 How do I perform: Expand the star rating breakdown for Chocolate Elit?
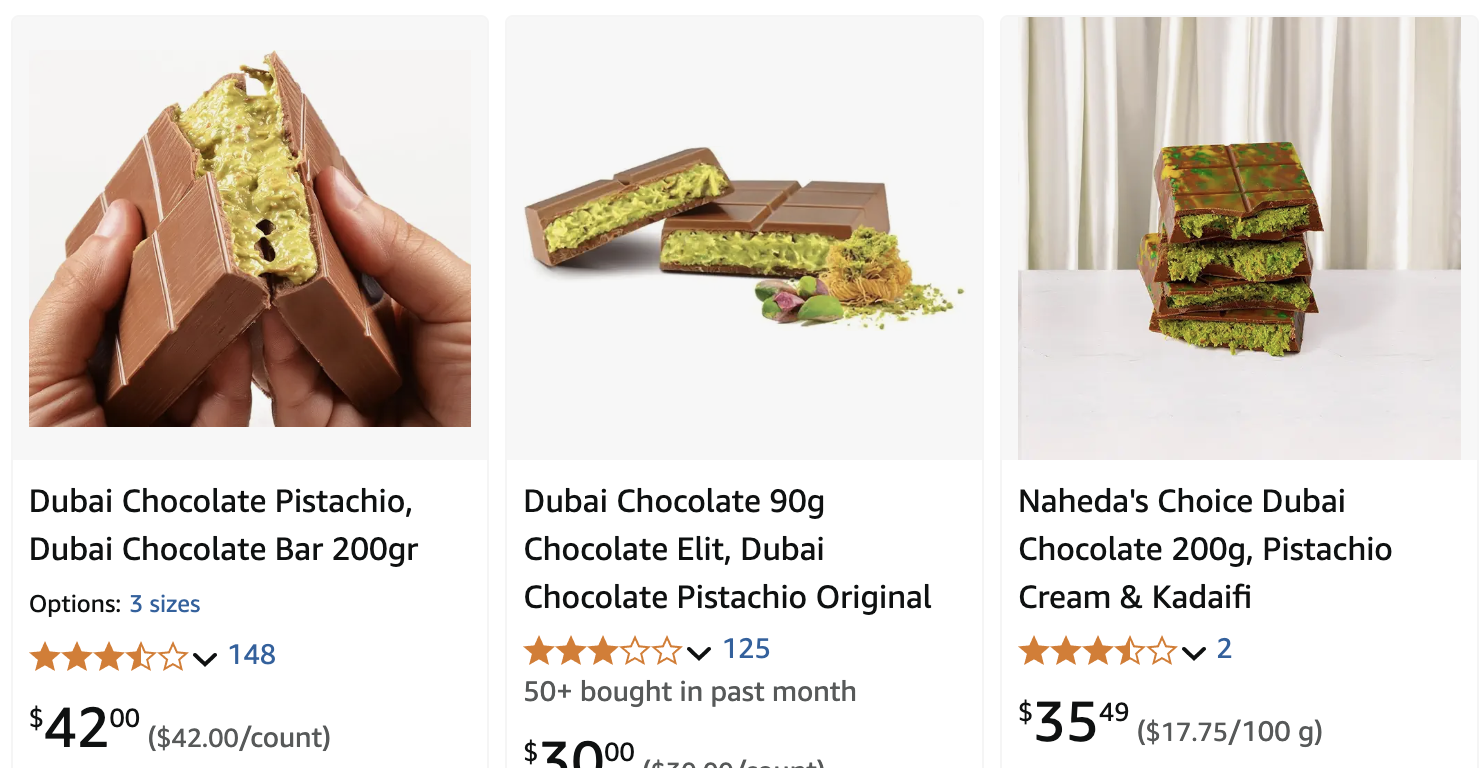click(698, 652)
